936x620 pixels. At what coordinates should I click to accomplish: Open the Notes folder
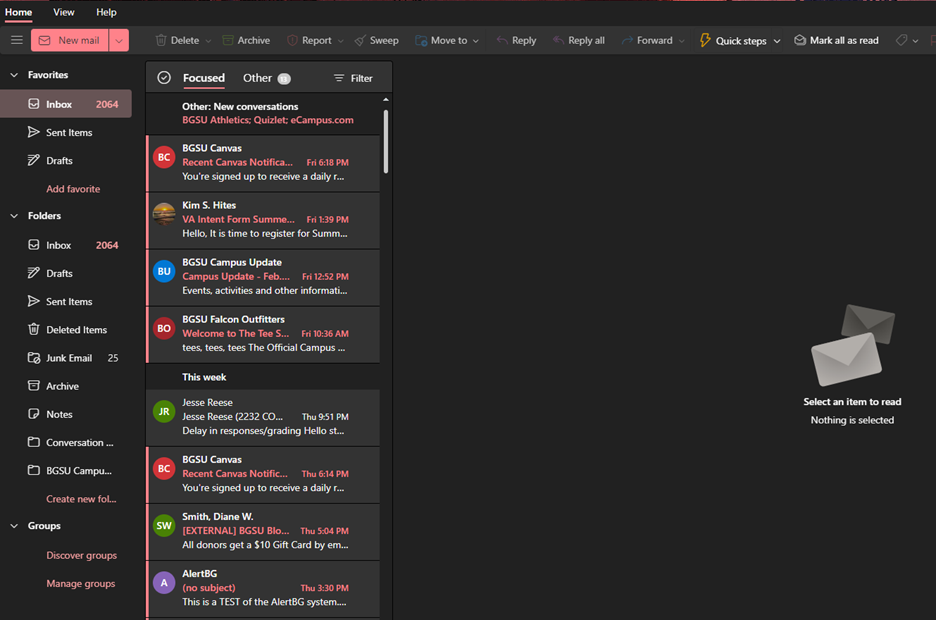[x=66, y=414]
